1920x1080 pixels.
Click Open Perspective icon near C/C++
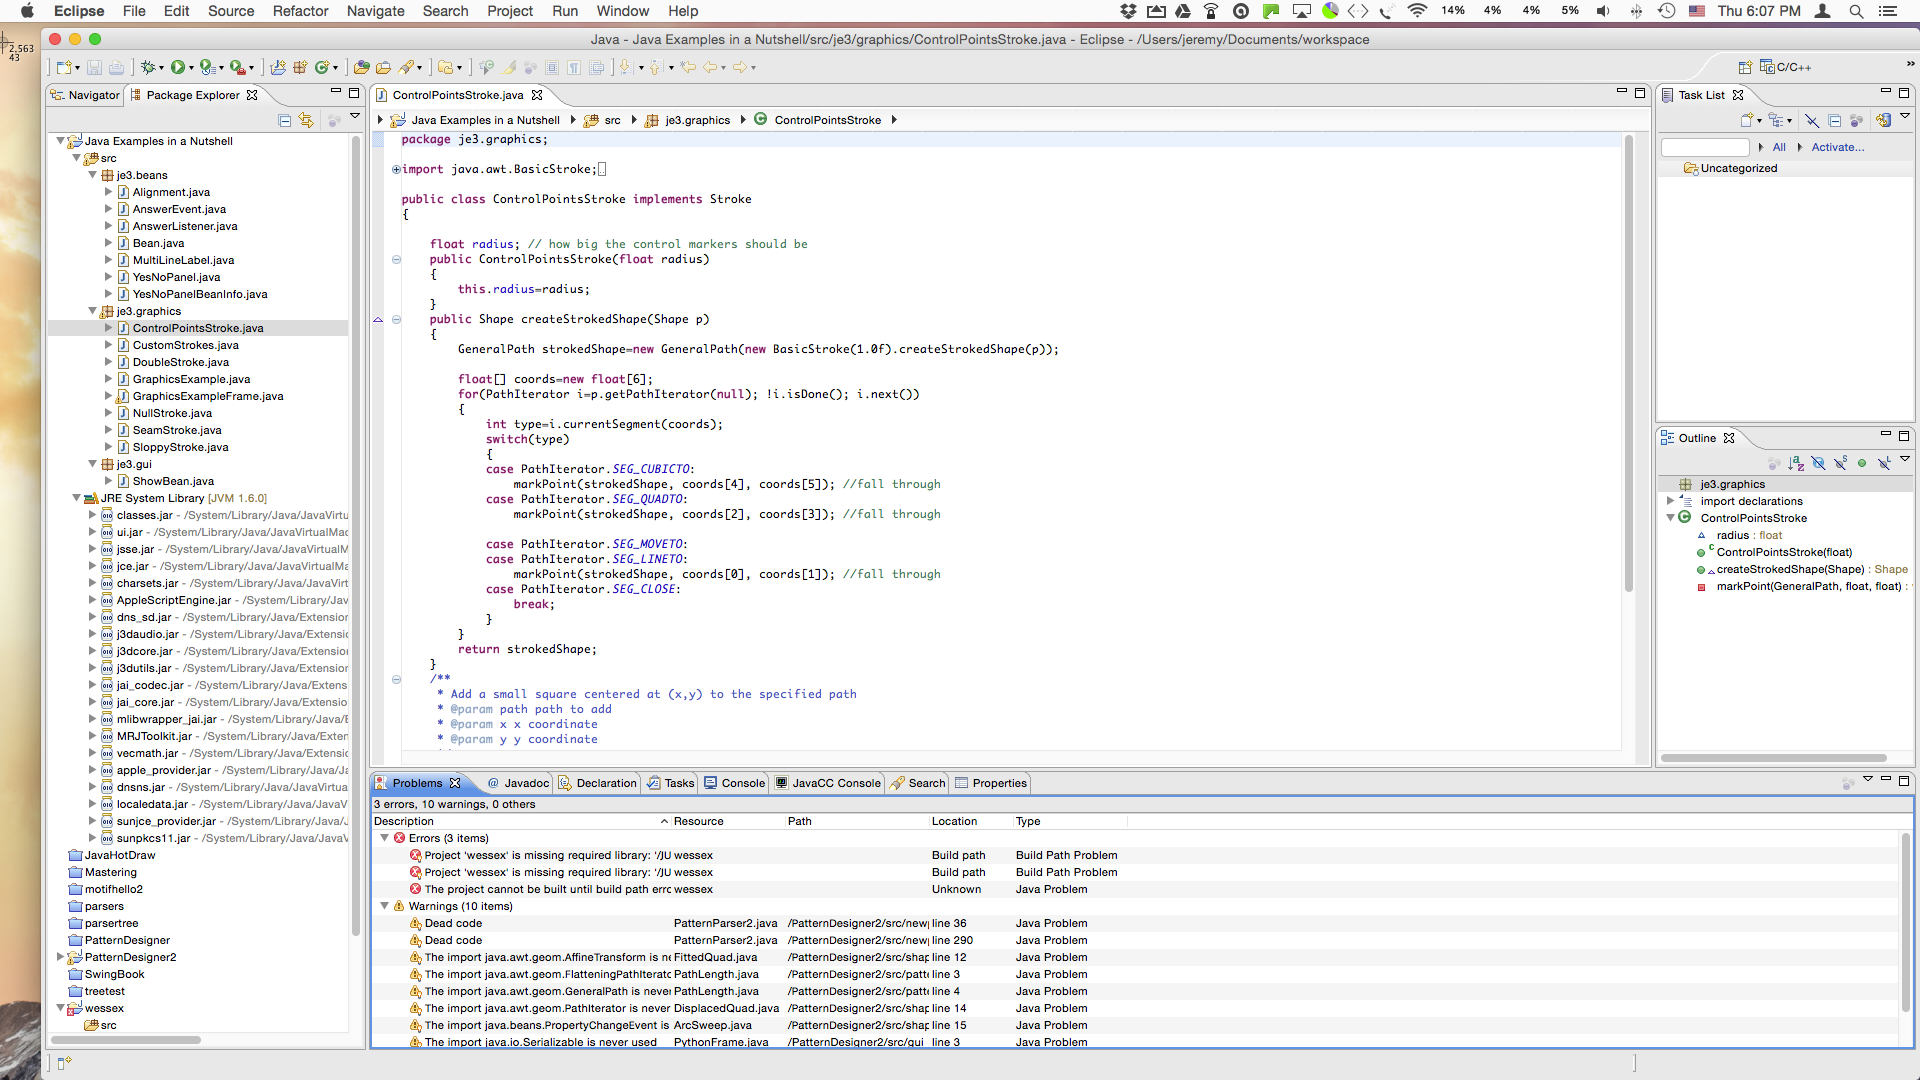(x=1745, y=67)
